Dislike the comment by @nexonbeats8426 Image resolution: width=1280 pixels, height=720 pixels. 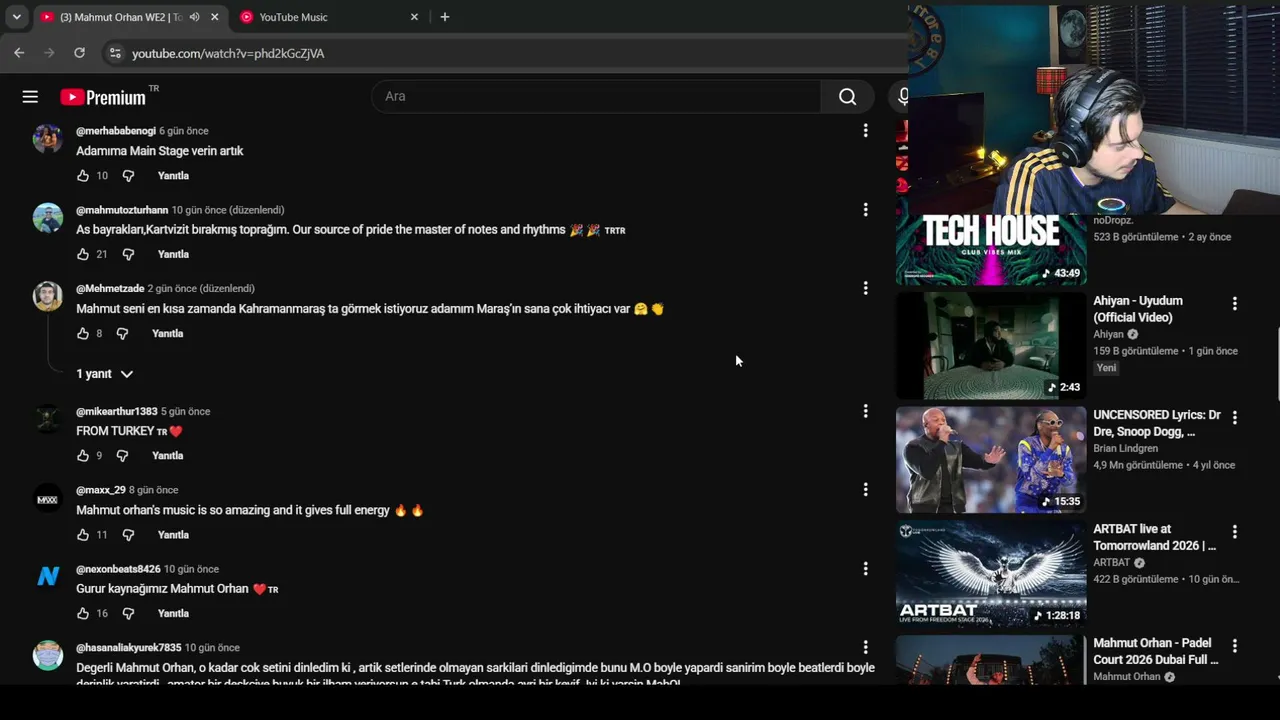(x=128, y=614)
